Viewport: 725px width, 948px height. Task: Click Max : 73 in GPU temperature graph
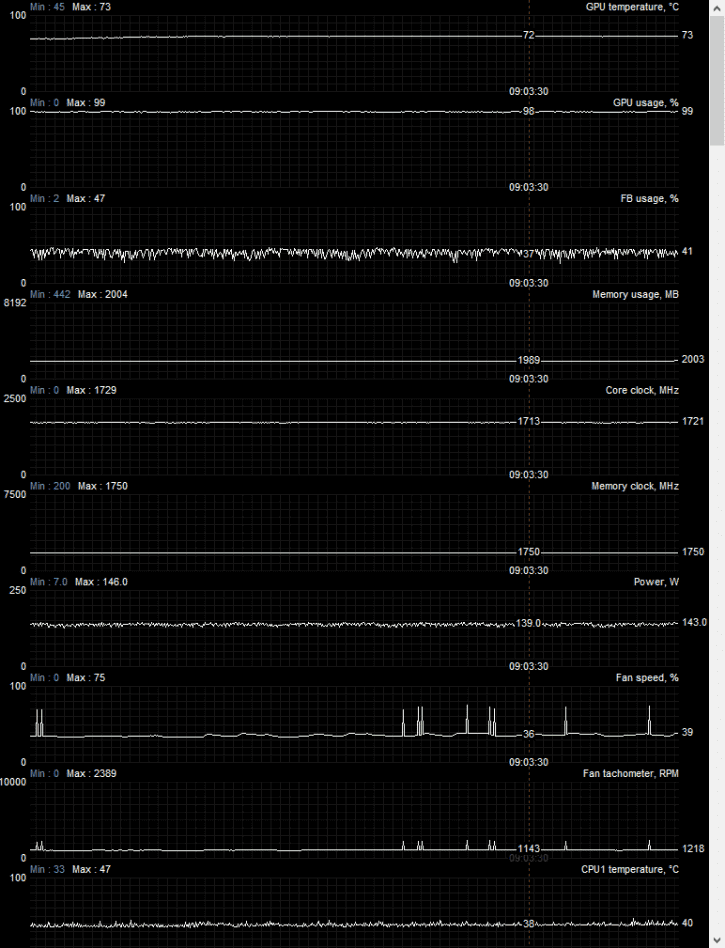pyautogui.click(x=91, y=7)
